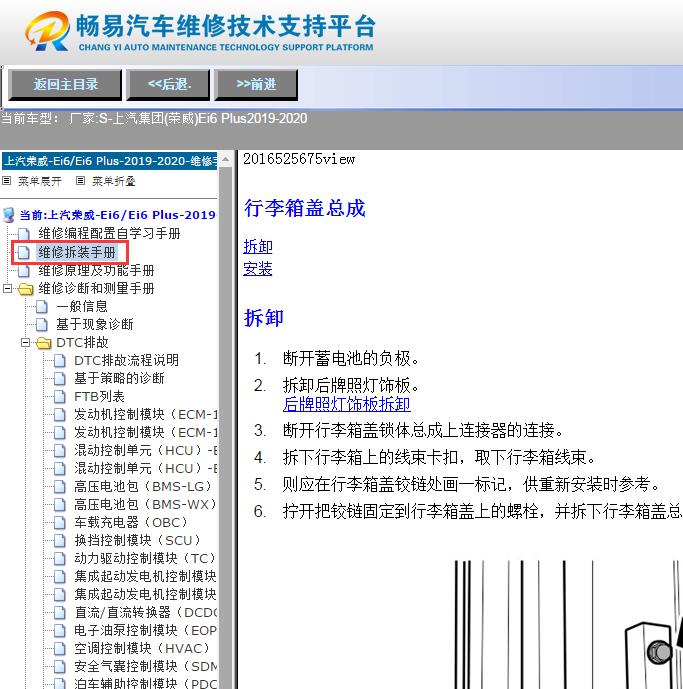Image resolution: width=683 pixels, height=689 pixels.
Task: Open the 一般信息 entry
Action: click(82, 306)
